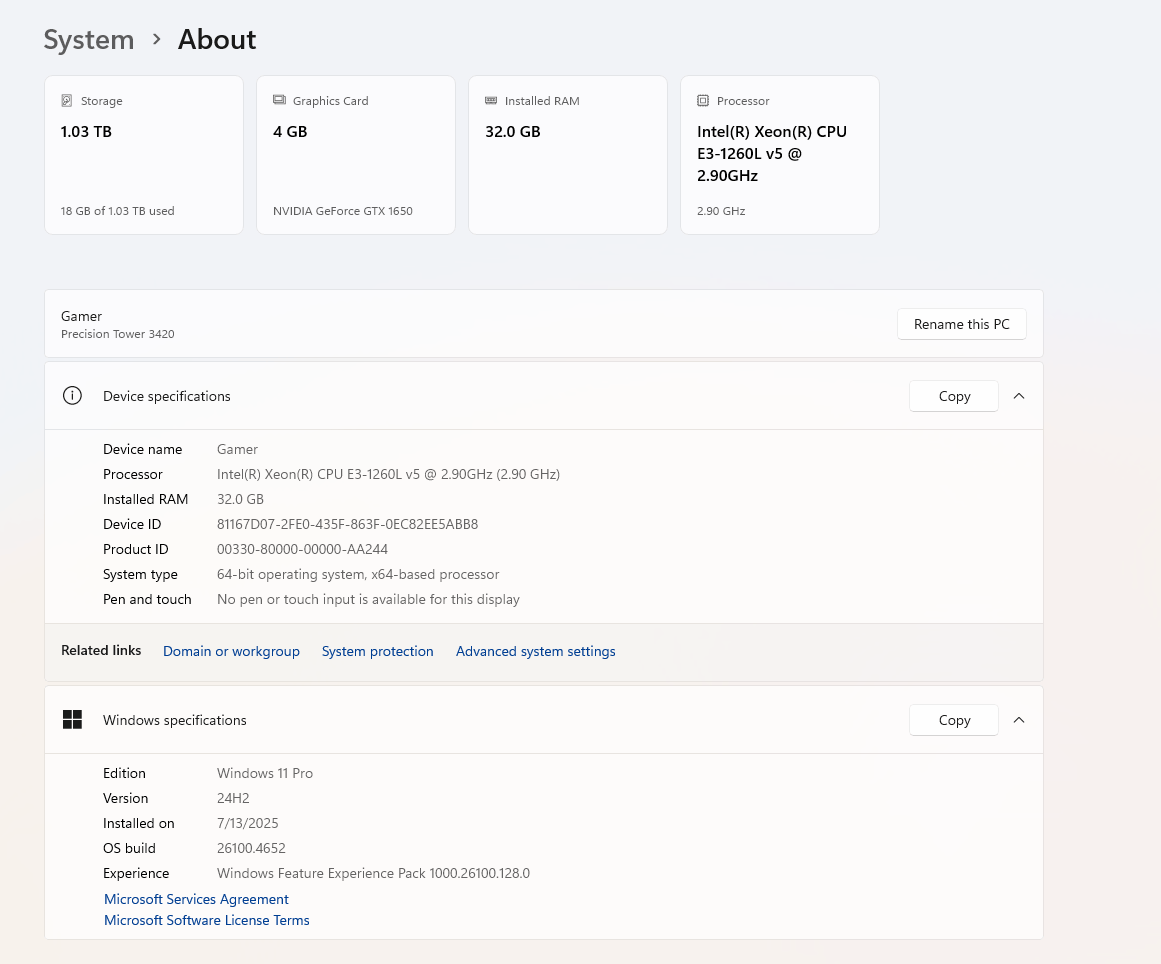Click the Rename this PC button
This screenshot has width=1161, height=964.
tap(961, 324)
